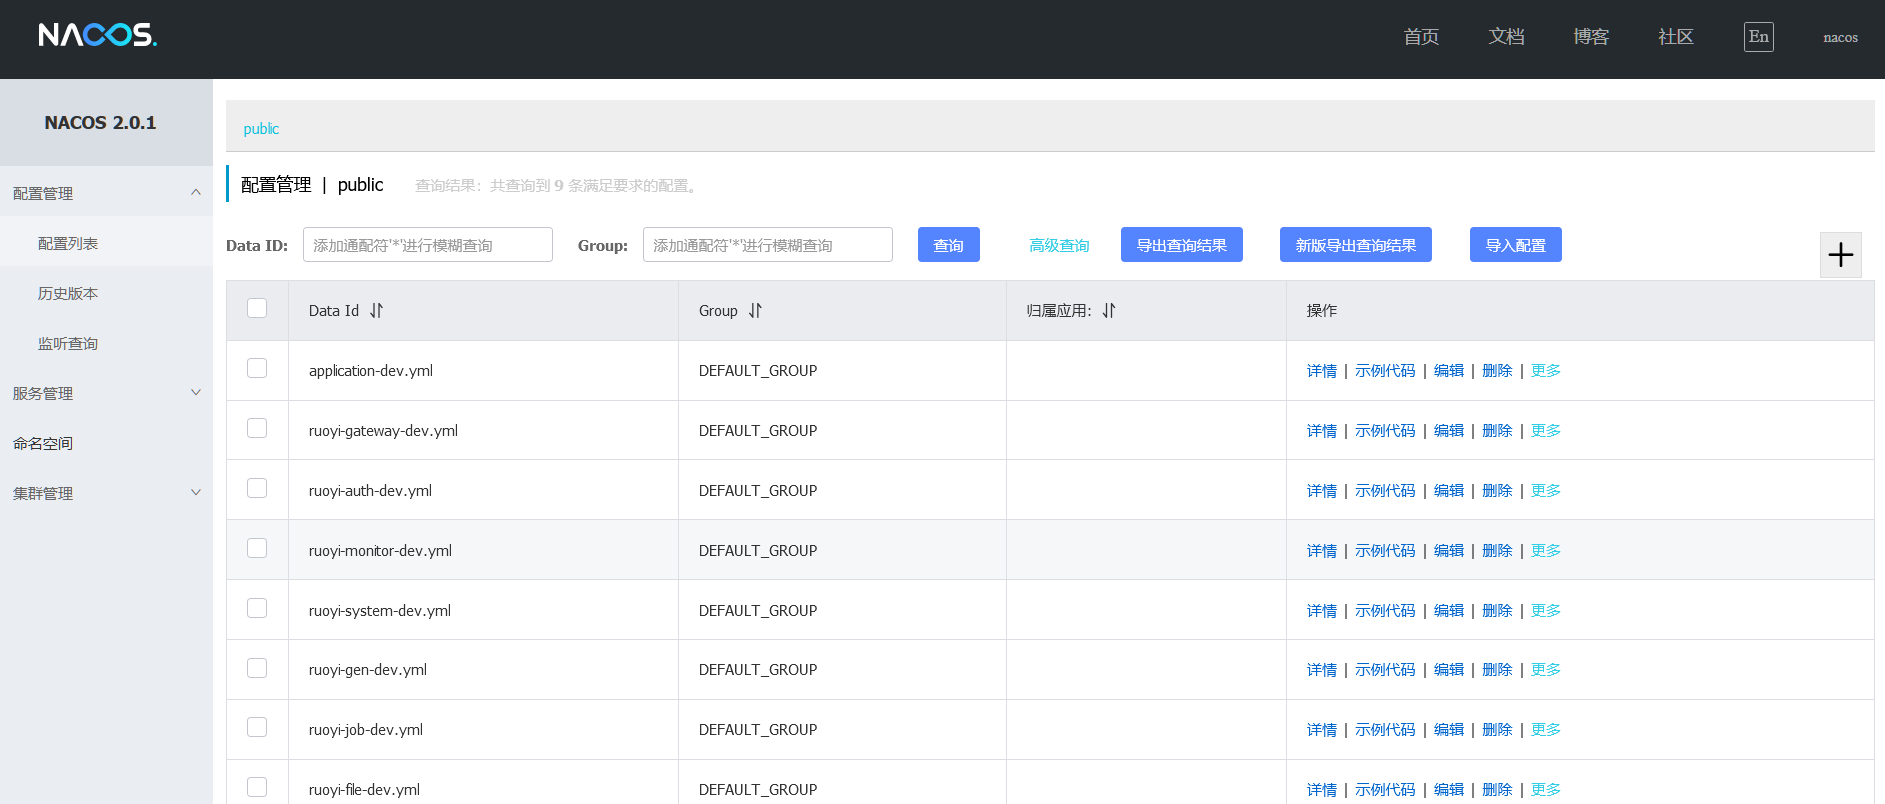Select the public namespace tab

pyautogui.click(x=261, y=129)
